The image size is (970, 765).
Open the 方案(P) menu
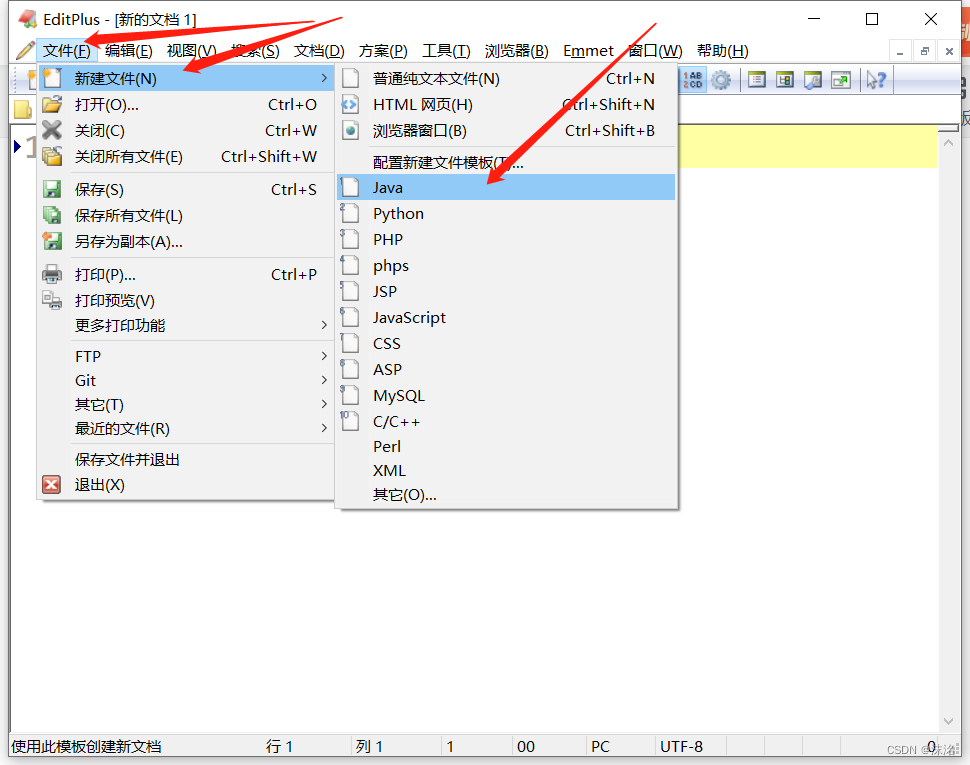pos(383,51)
